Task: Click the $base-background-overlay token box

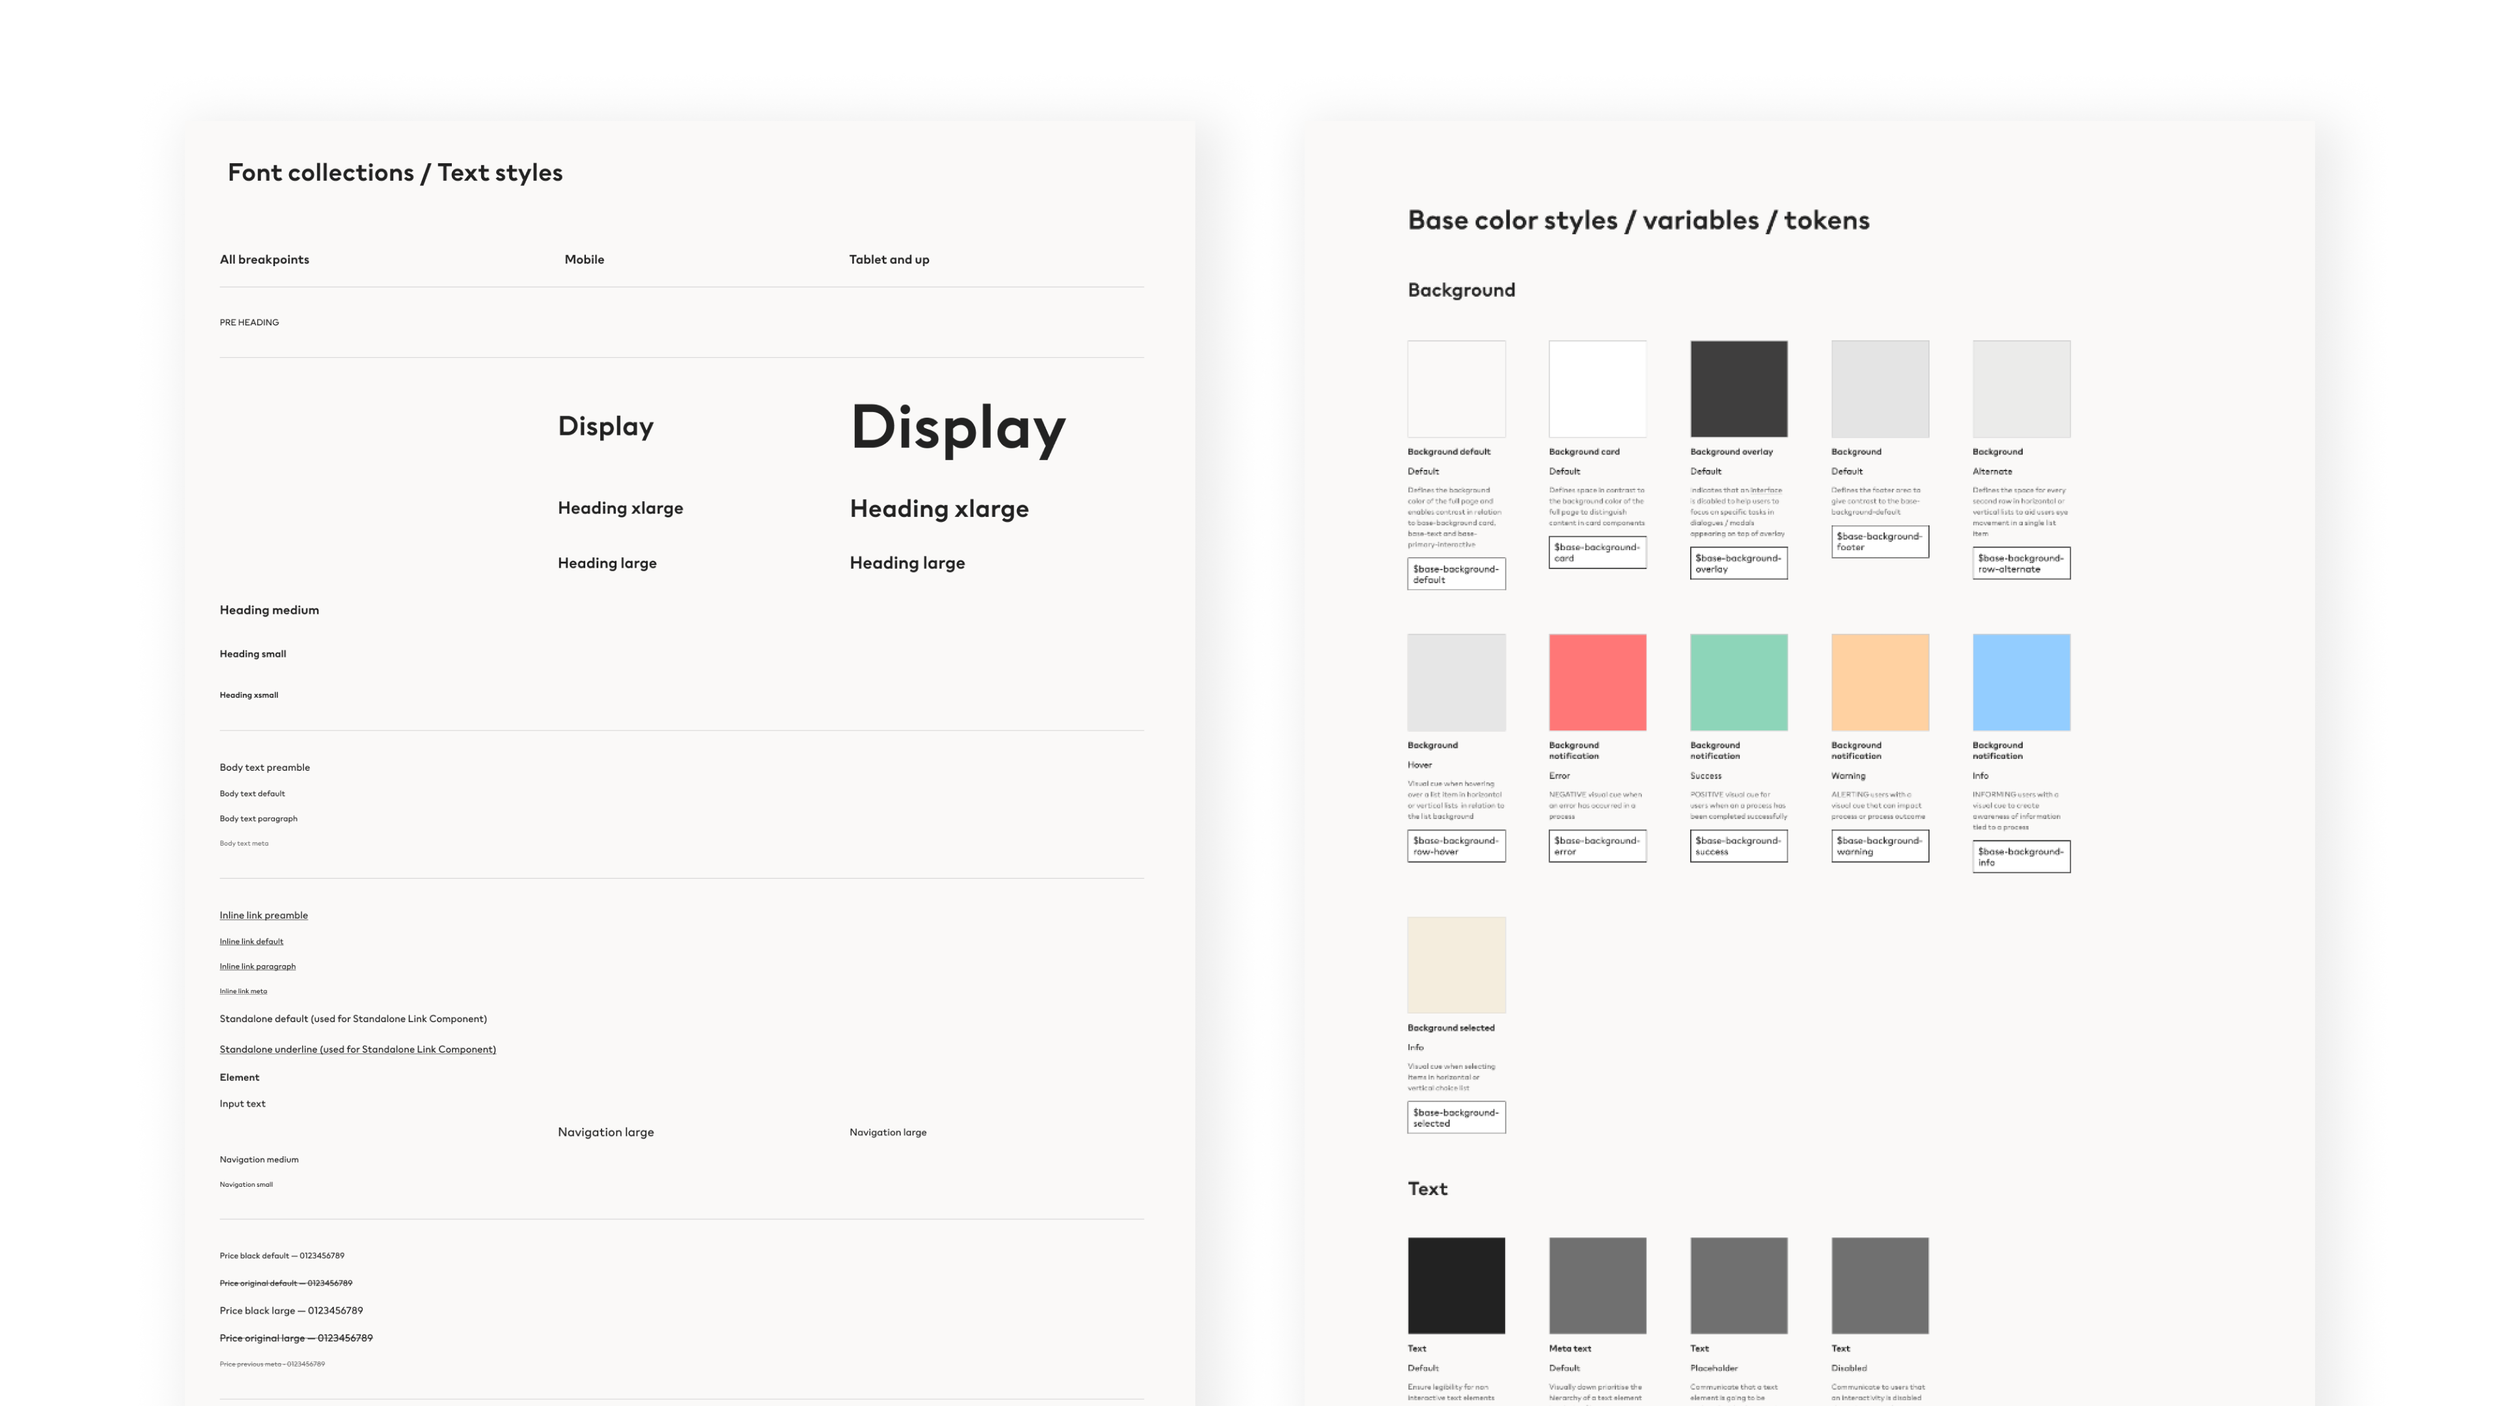Action: click(x=1738, y=563)
